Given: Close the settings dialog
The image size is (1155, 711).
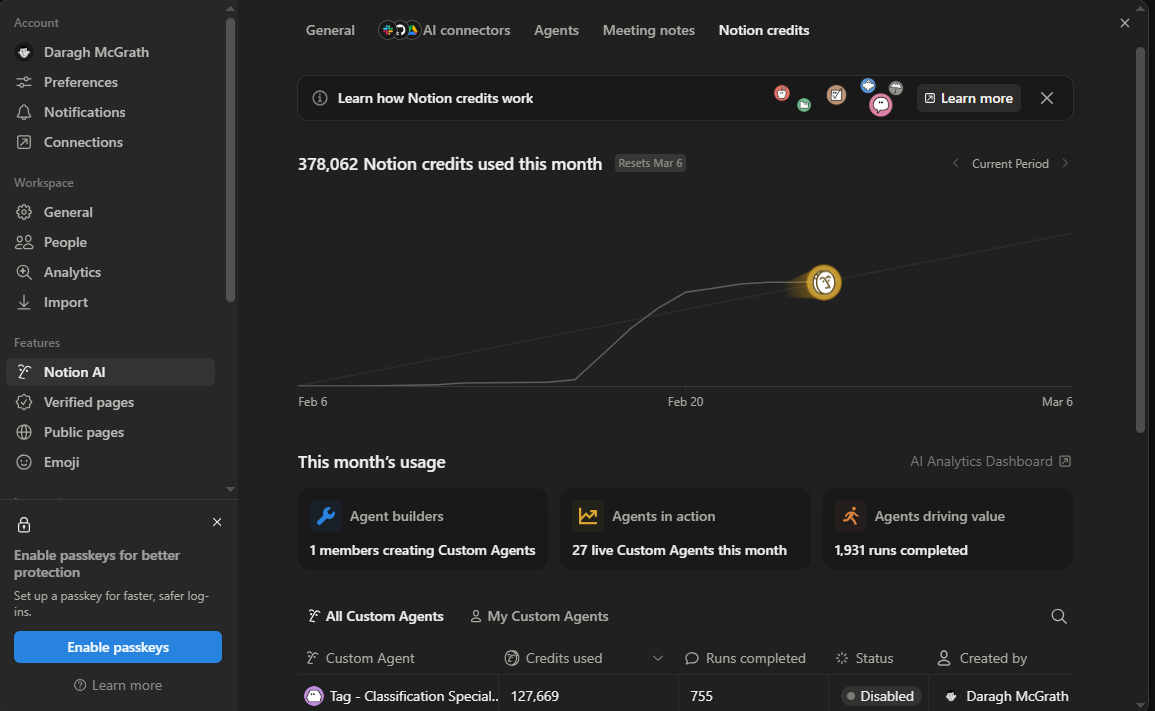Looking at the screenshot, I should (1125, 23).
